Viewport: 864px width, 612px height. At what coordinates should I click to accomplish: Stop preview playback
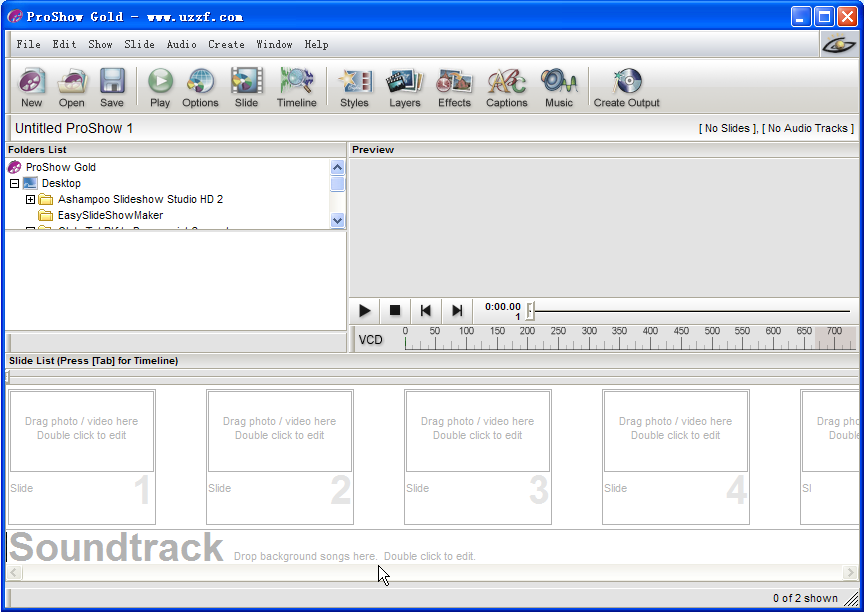(x=395, y=311)
